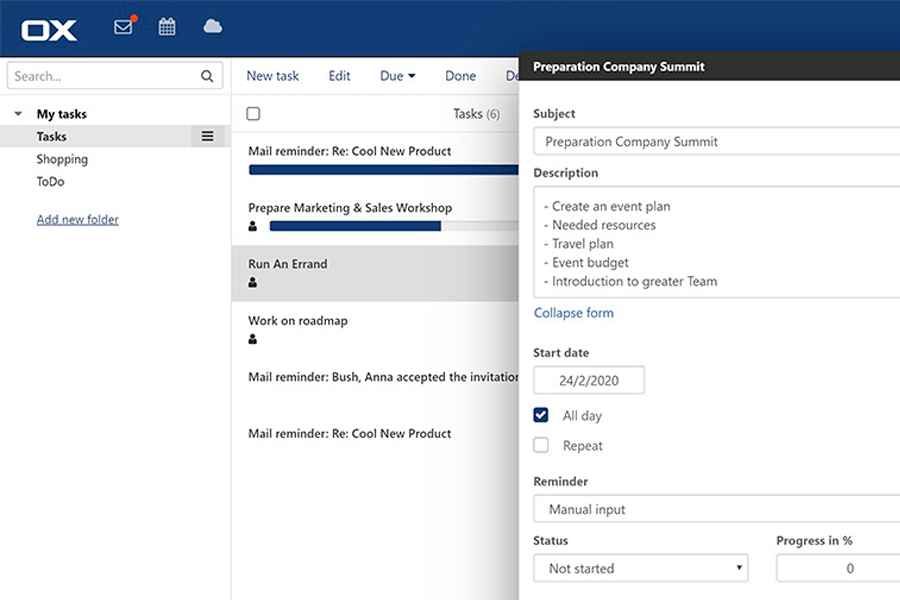
Task: Click the OX logo
Action: 49,30
